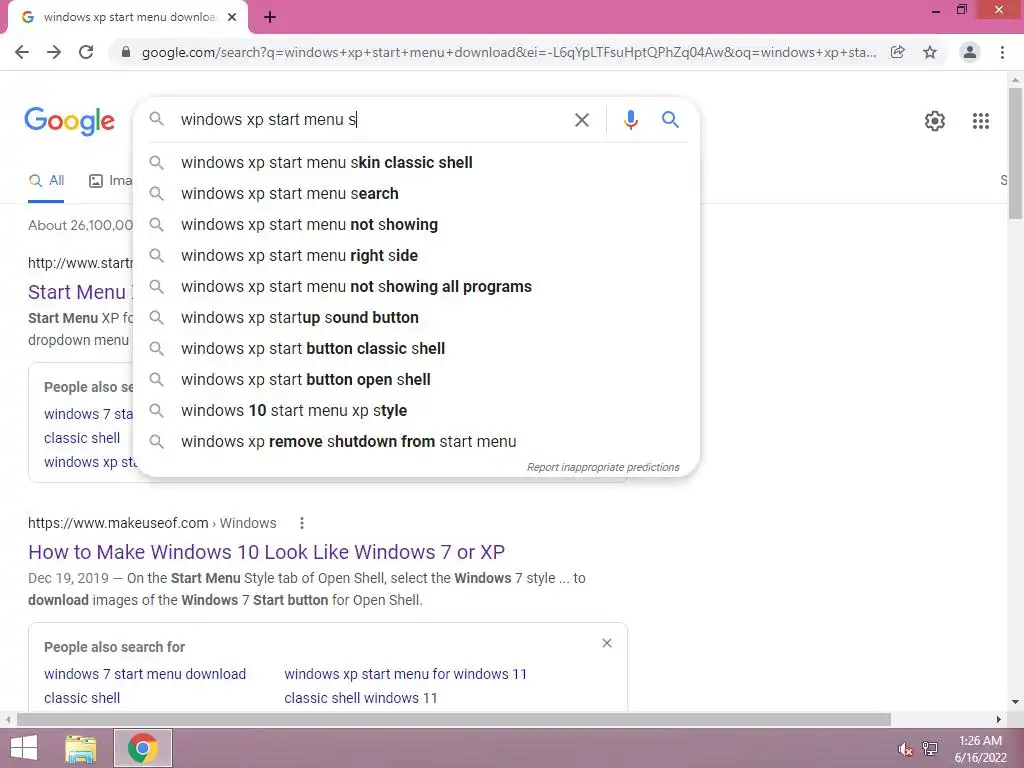
Task: Choose suggestion 'start button classic shell'
Action: click(x=417, y=349)
